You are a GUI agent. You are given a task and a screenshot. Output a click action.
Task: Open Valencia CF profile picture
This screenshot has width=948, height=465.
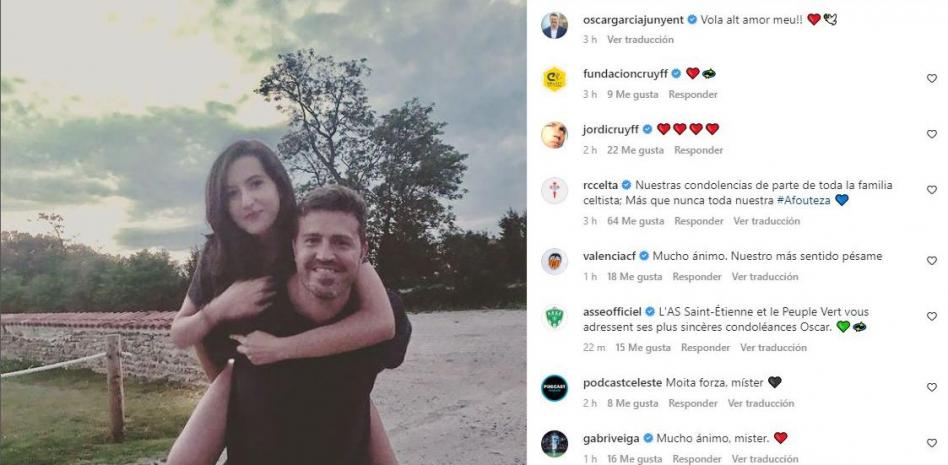(x=554, y=262)
